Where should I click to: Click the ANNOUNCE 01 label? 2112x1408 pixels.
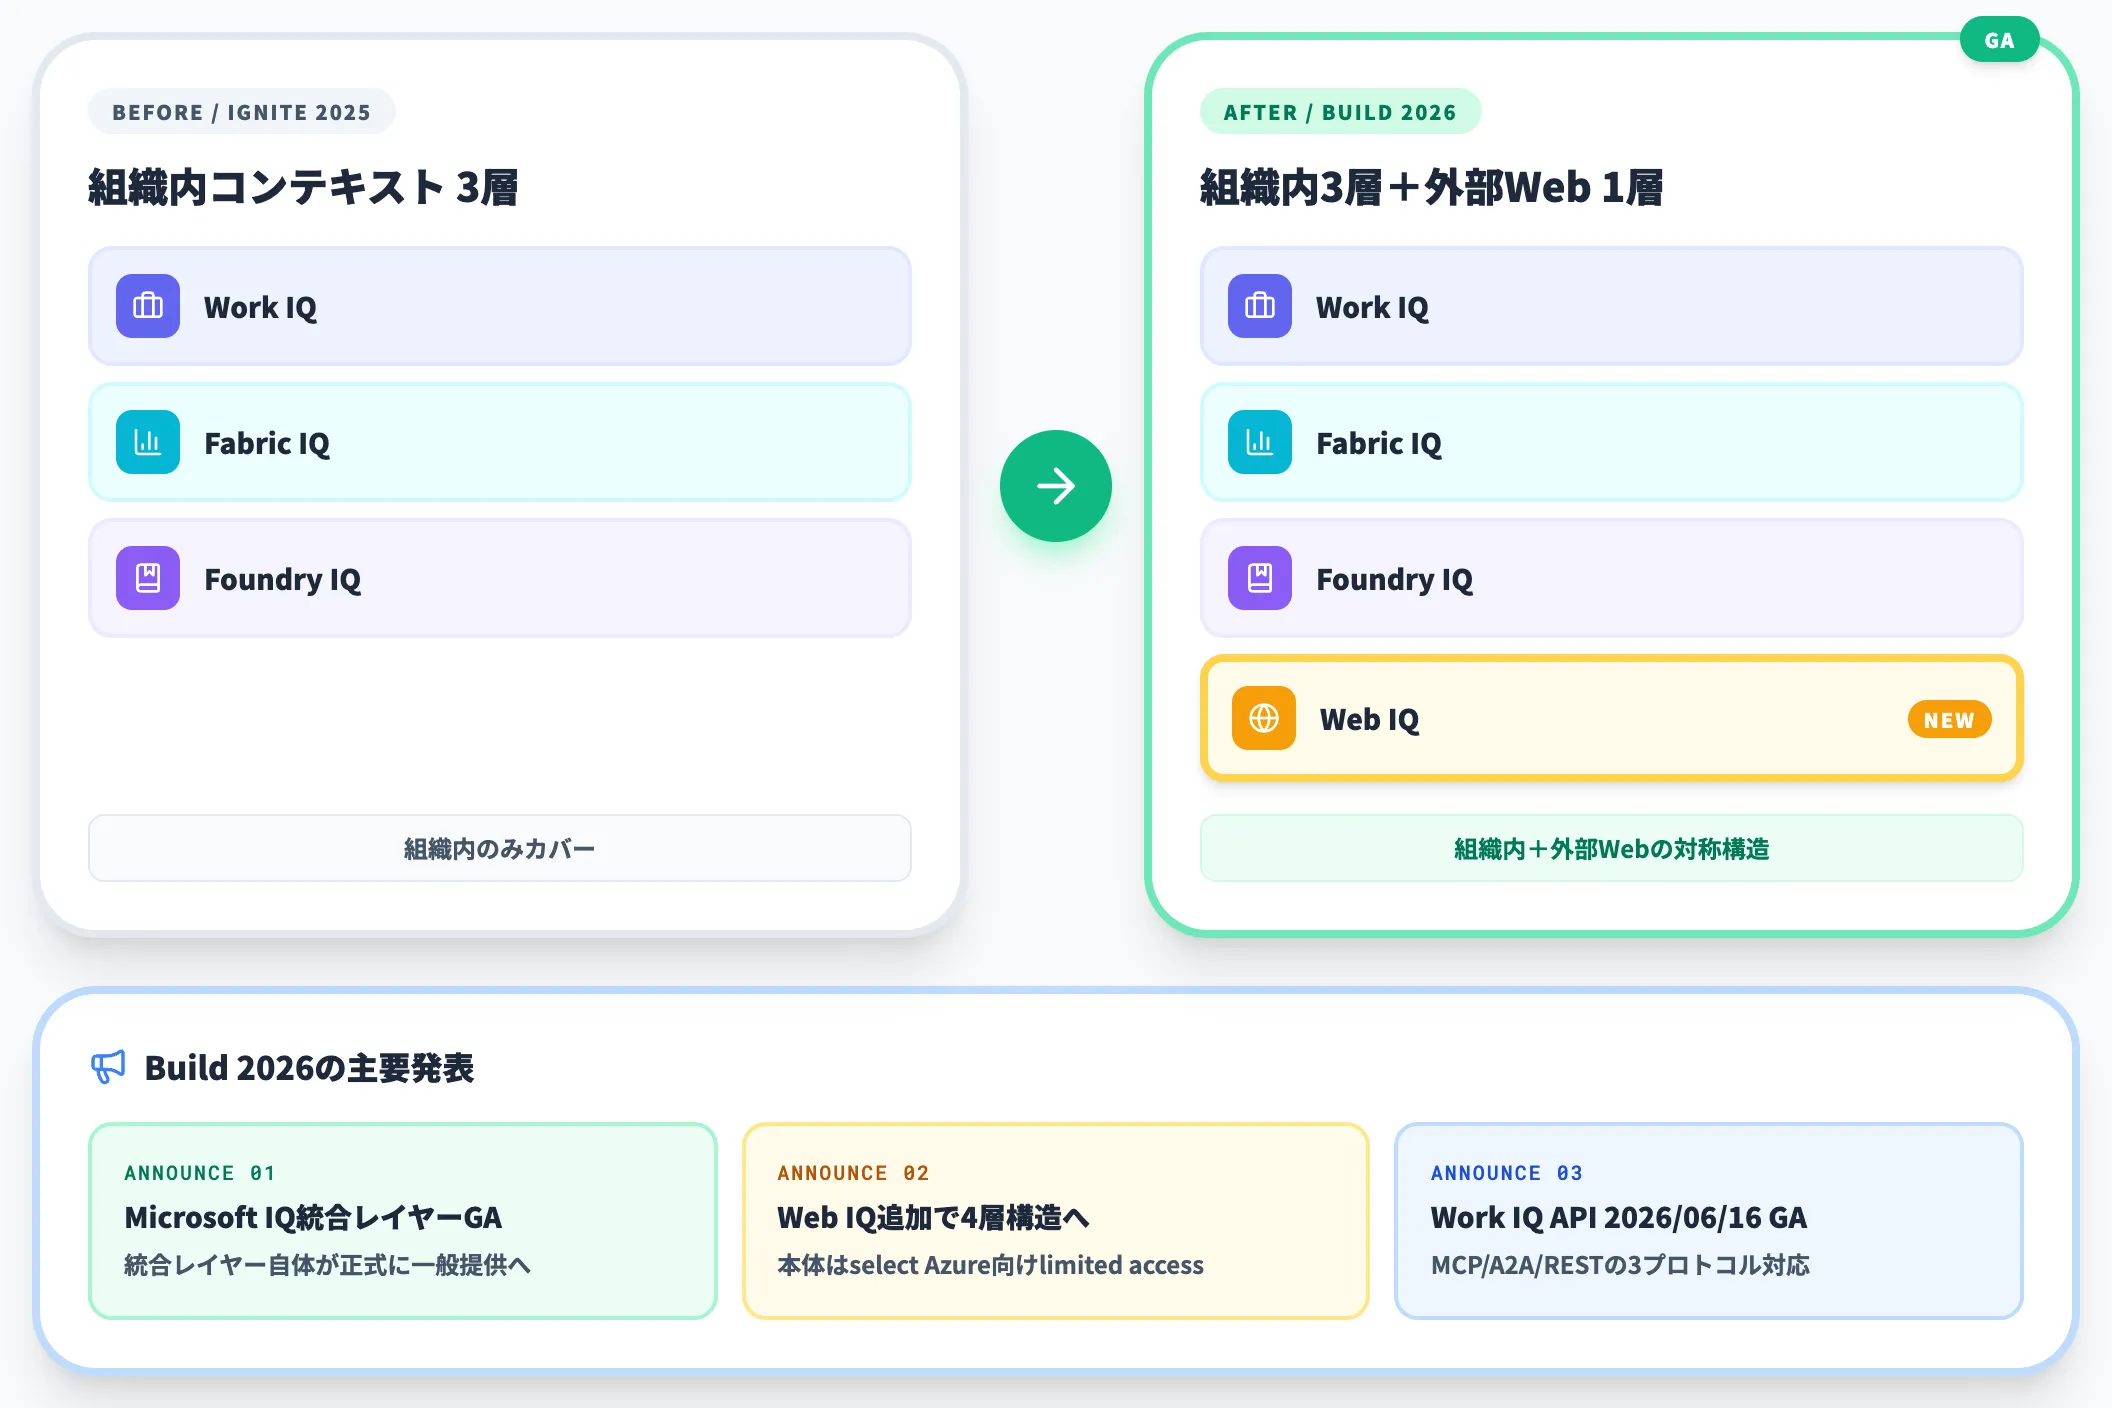tap(199, 1173)
